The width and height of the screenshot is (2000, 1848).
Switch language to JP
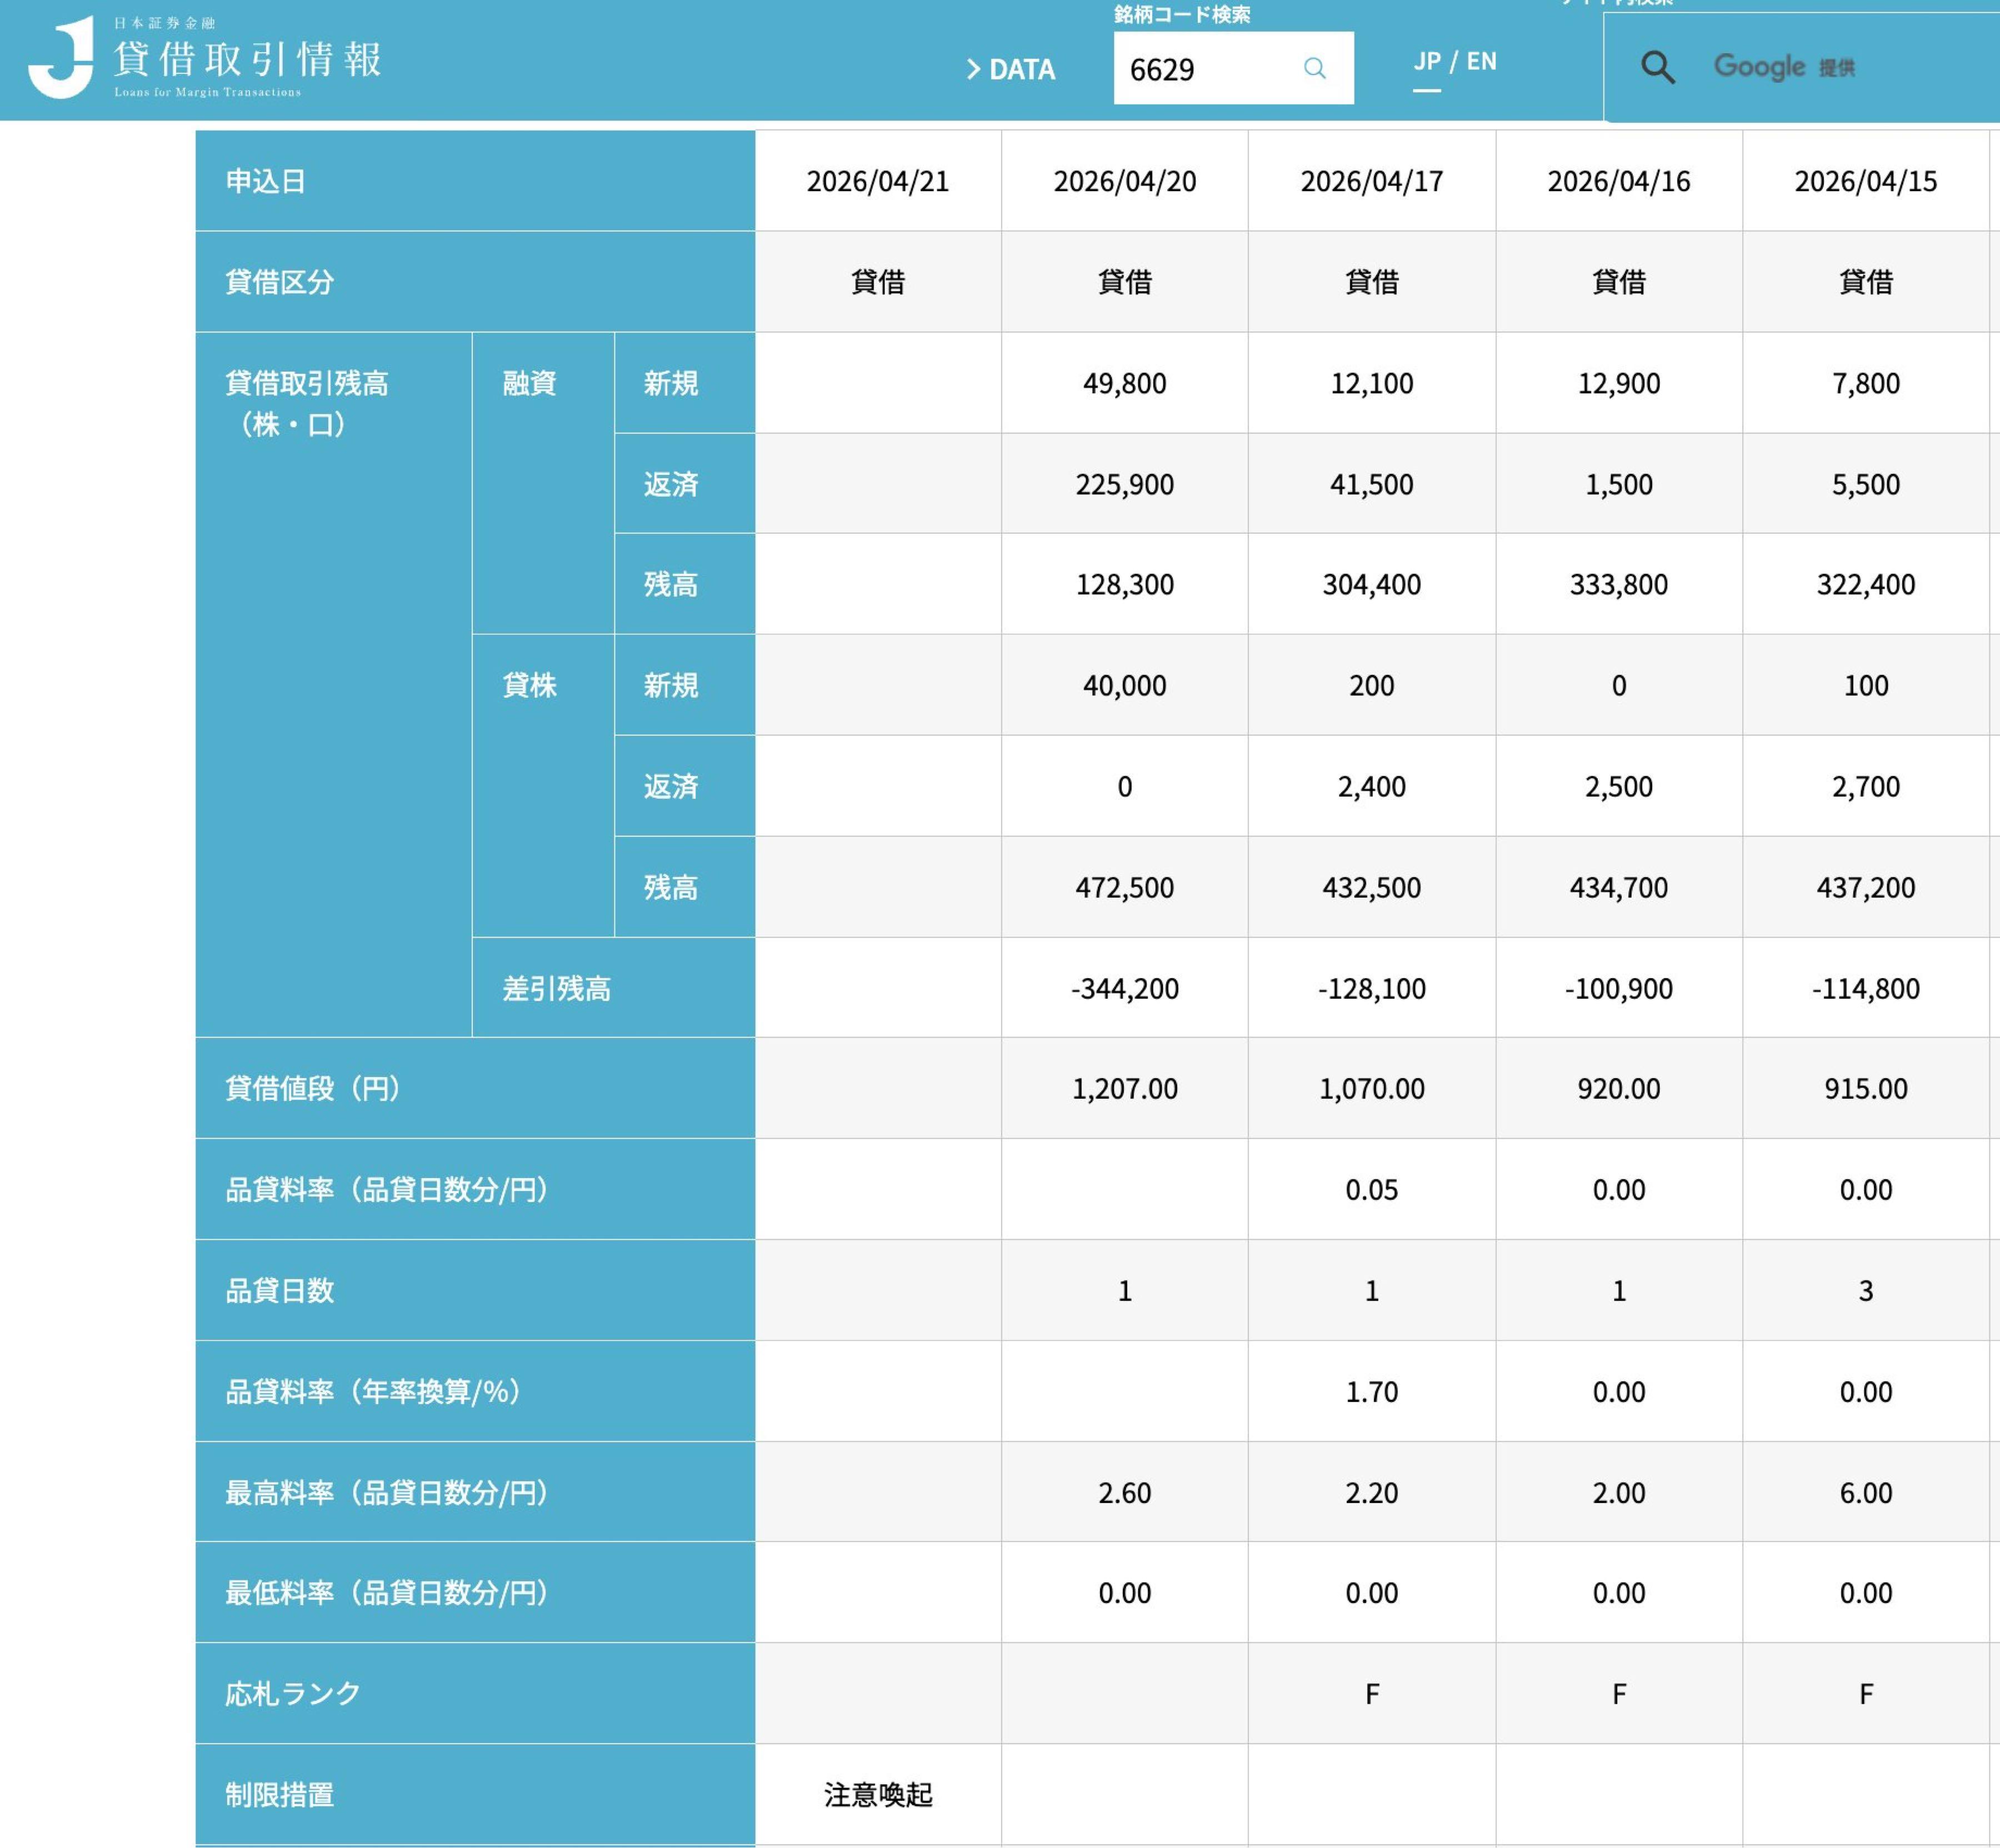tap(1427, 61)
